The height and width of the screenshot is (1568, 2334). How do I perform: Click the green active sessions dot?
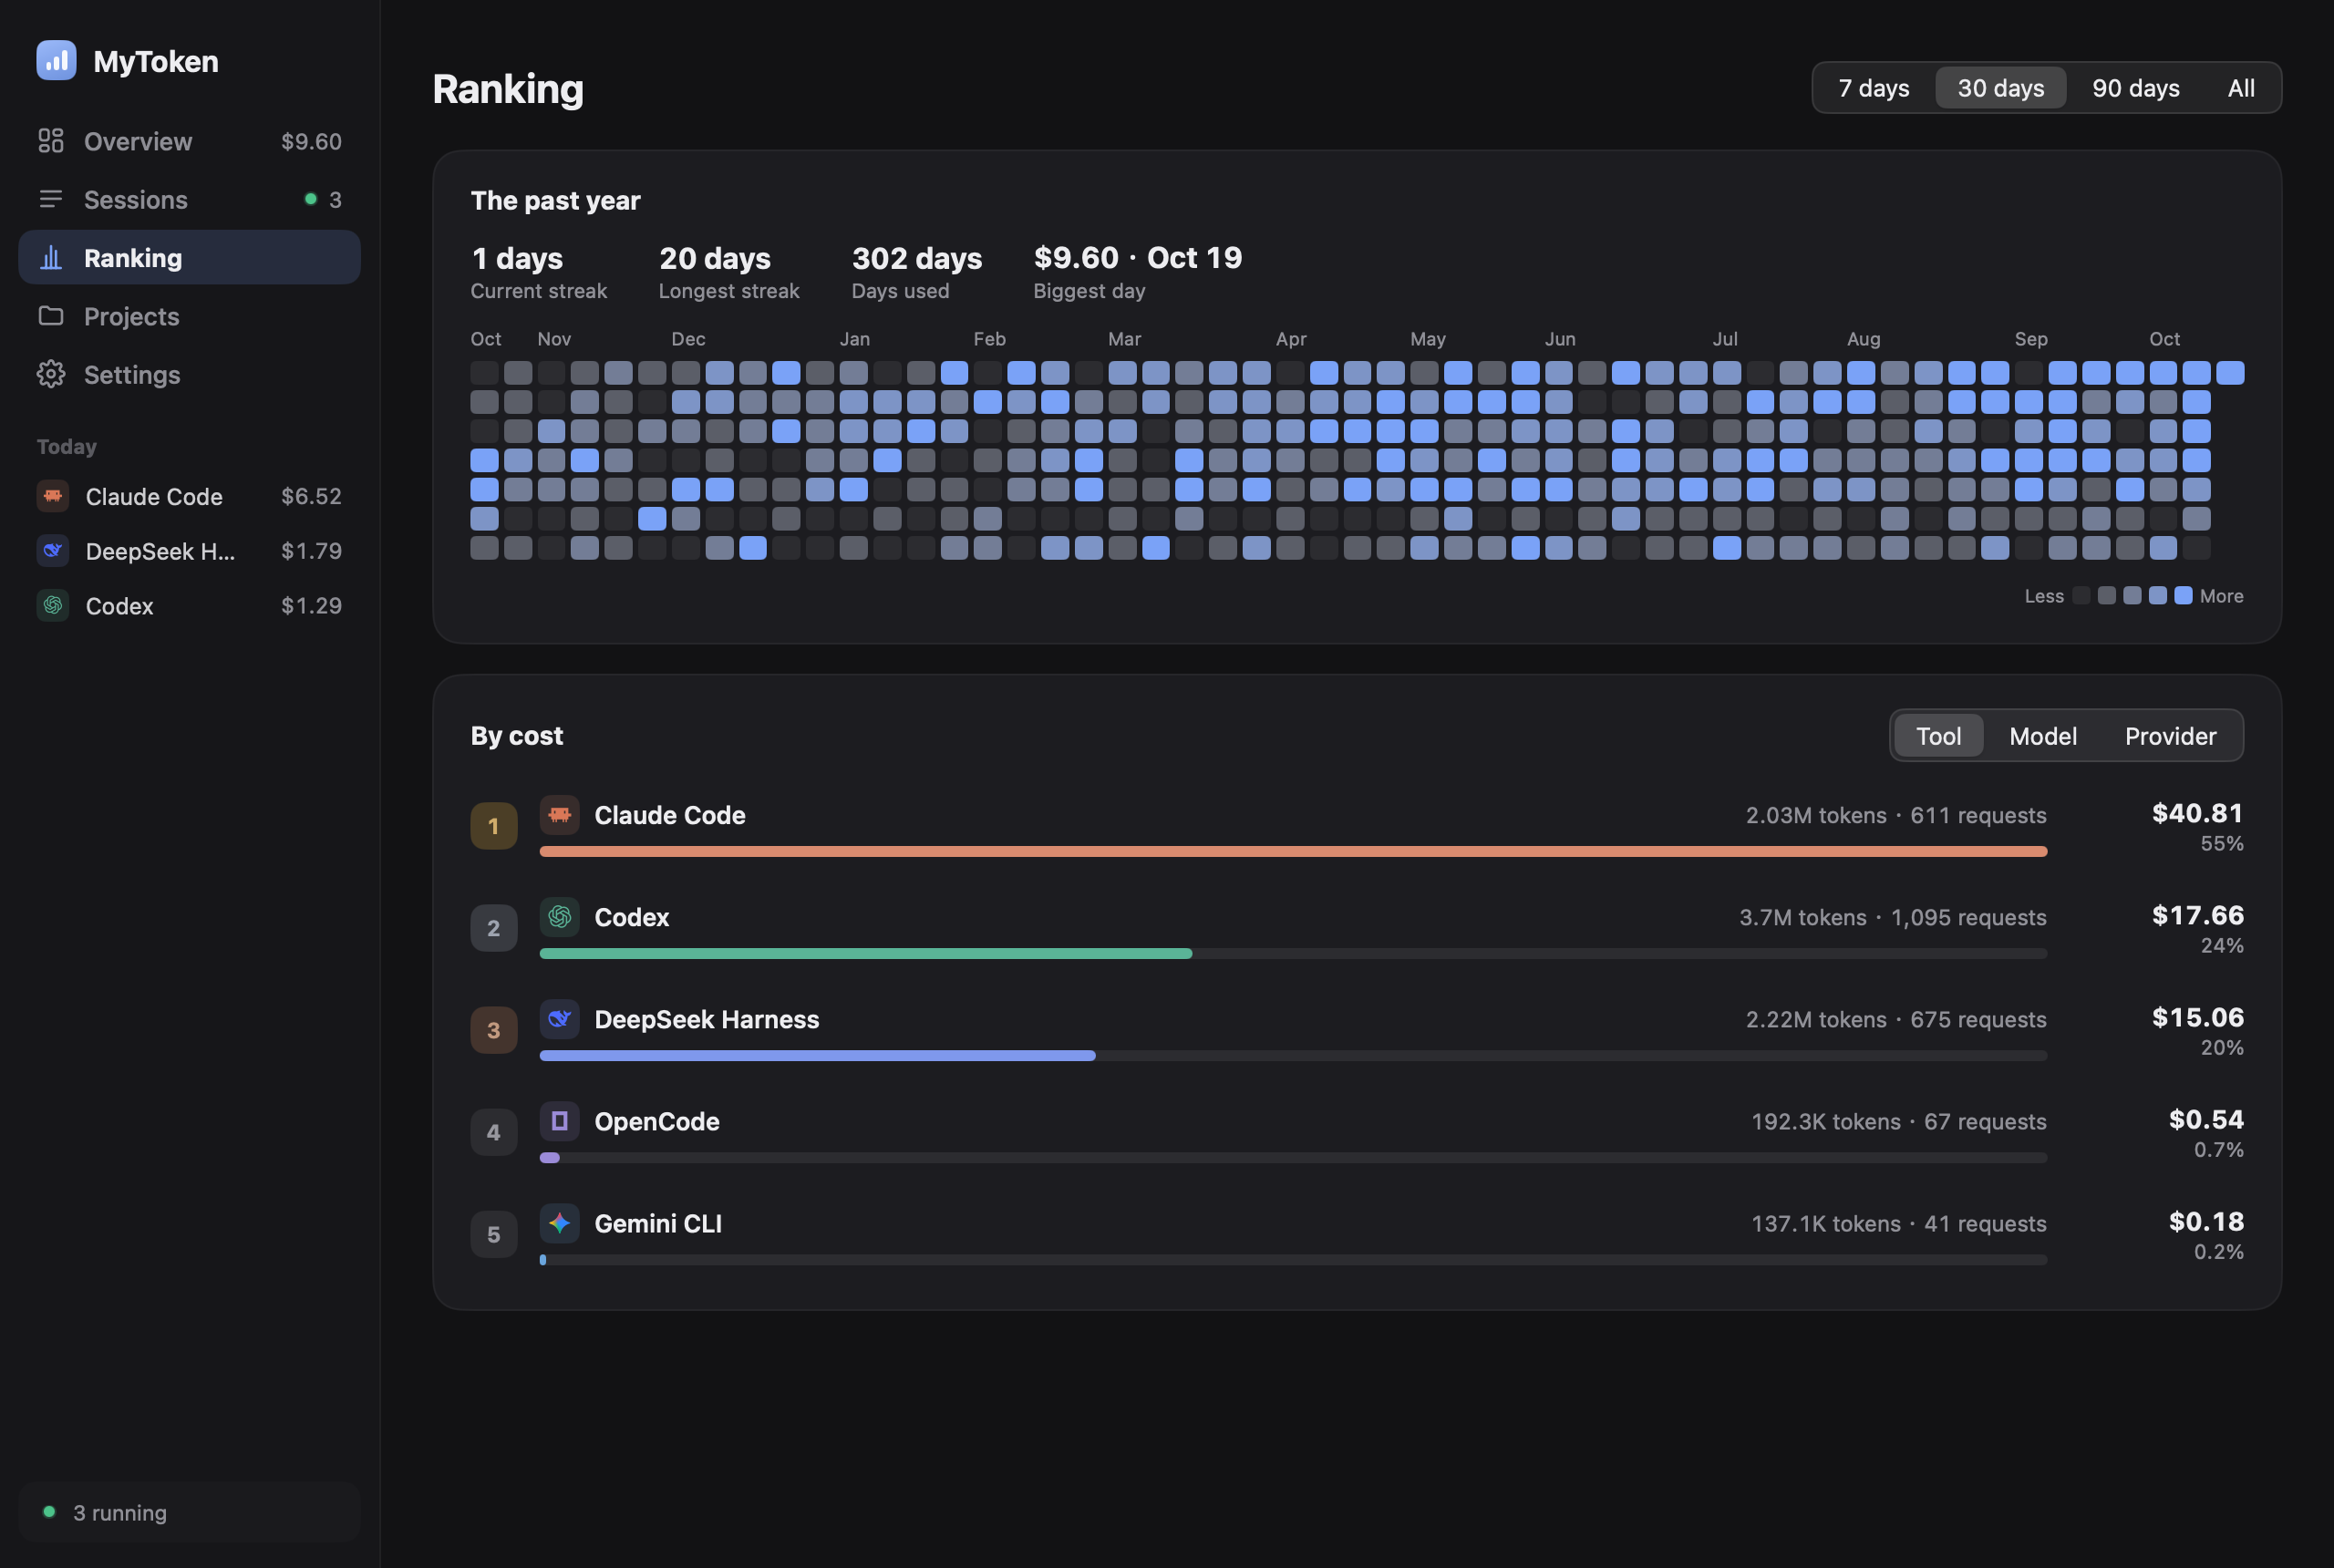[x=311, y=199]
